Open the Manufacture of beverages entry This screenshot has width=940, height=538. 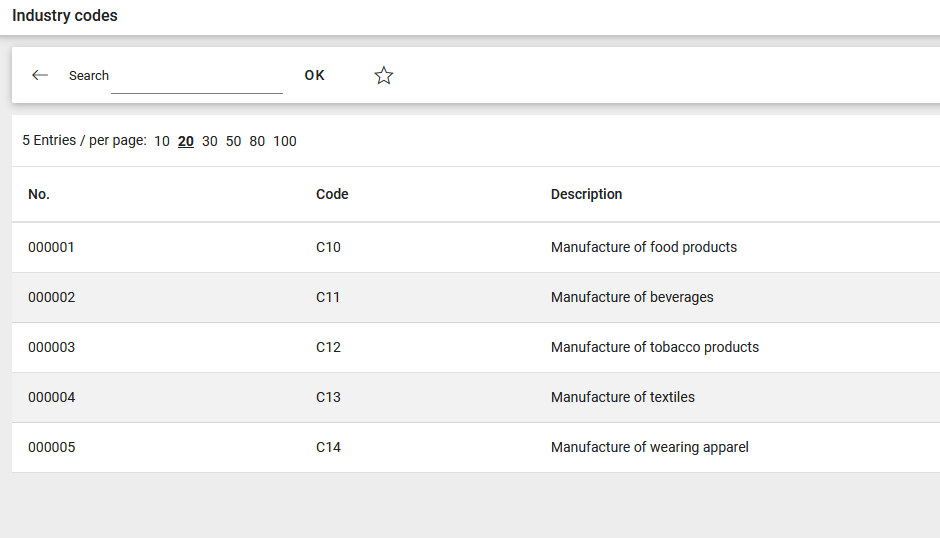(x=632, y=297)
